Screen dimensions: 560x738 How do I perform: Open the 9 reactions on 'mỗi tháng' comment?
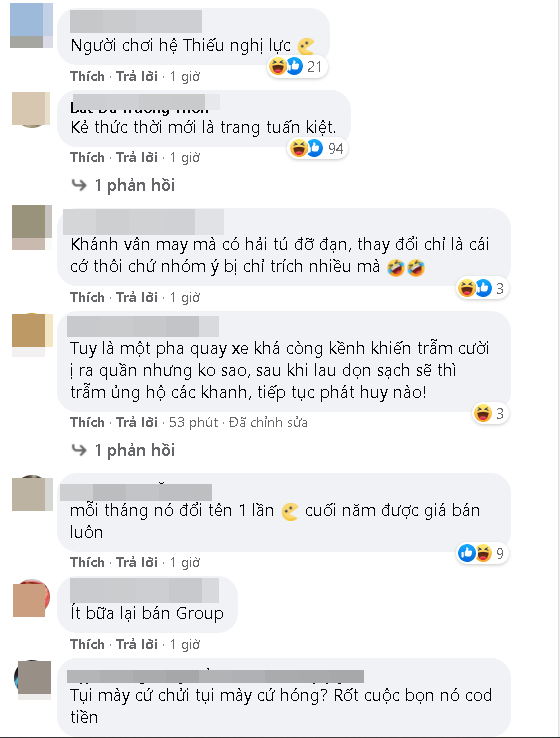[482, 553]
